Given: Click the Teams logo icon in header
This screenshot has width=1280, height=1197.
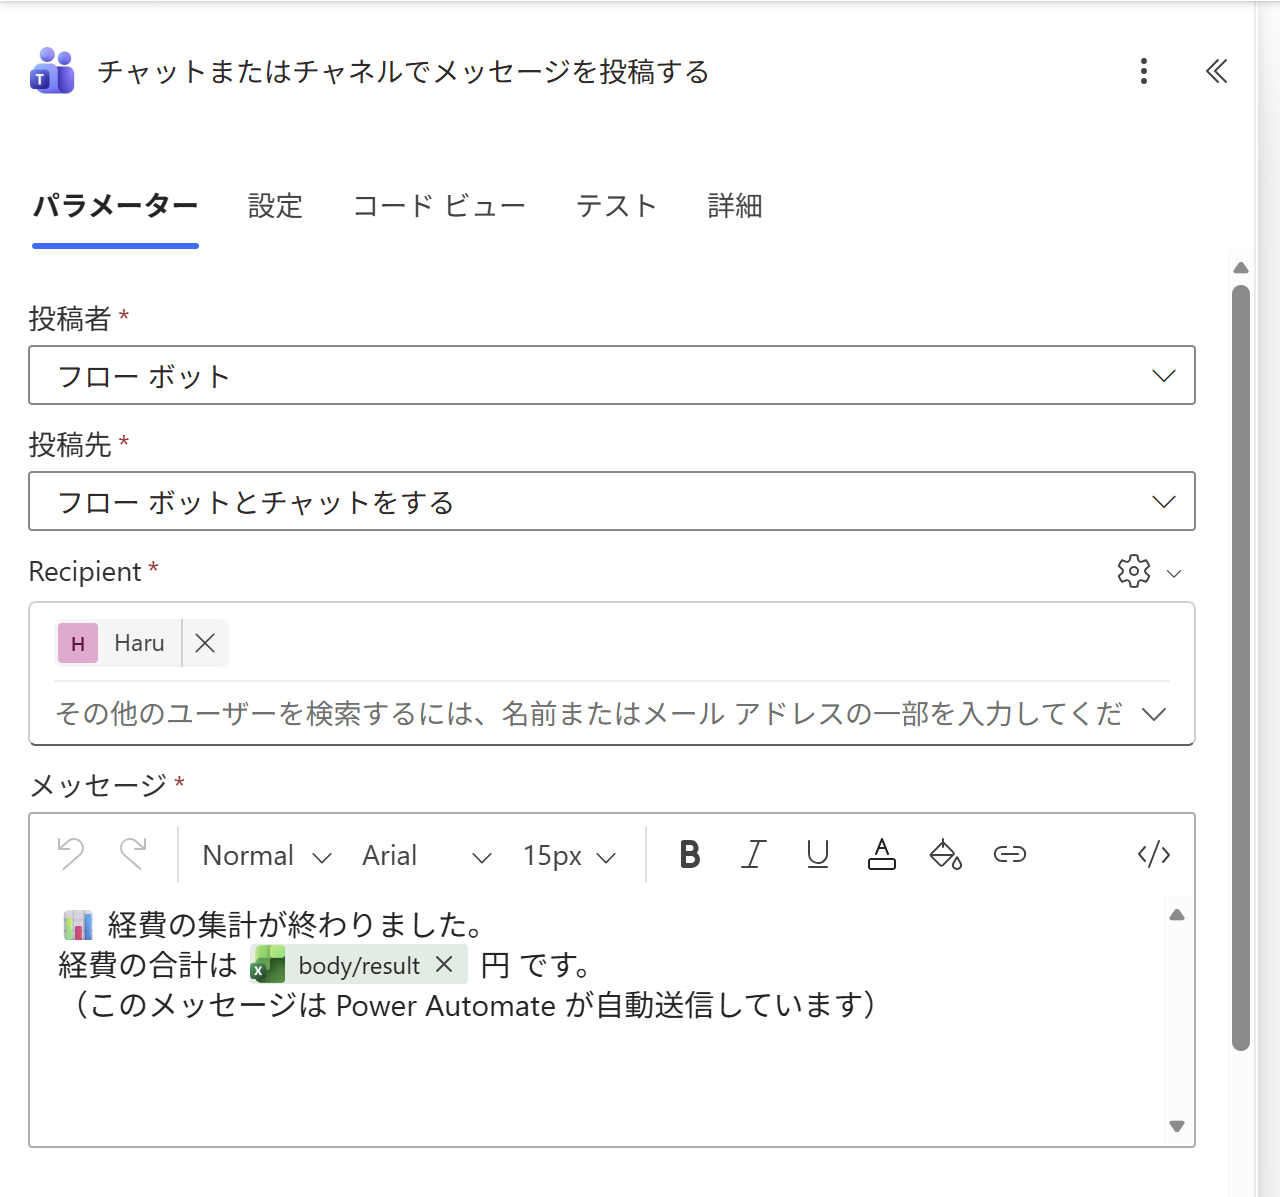Looking at the screenshot, I should click(52, 71).
